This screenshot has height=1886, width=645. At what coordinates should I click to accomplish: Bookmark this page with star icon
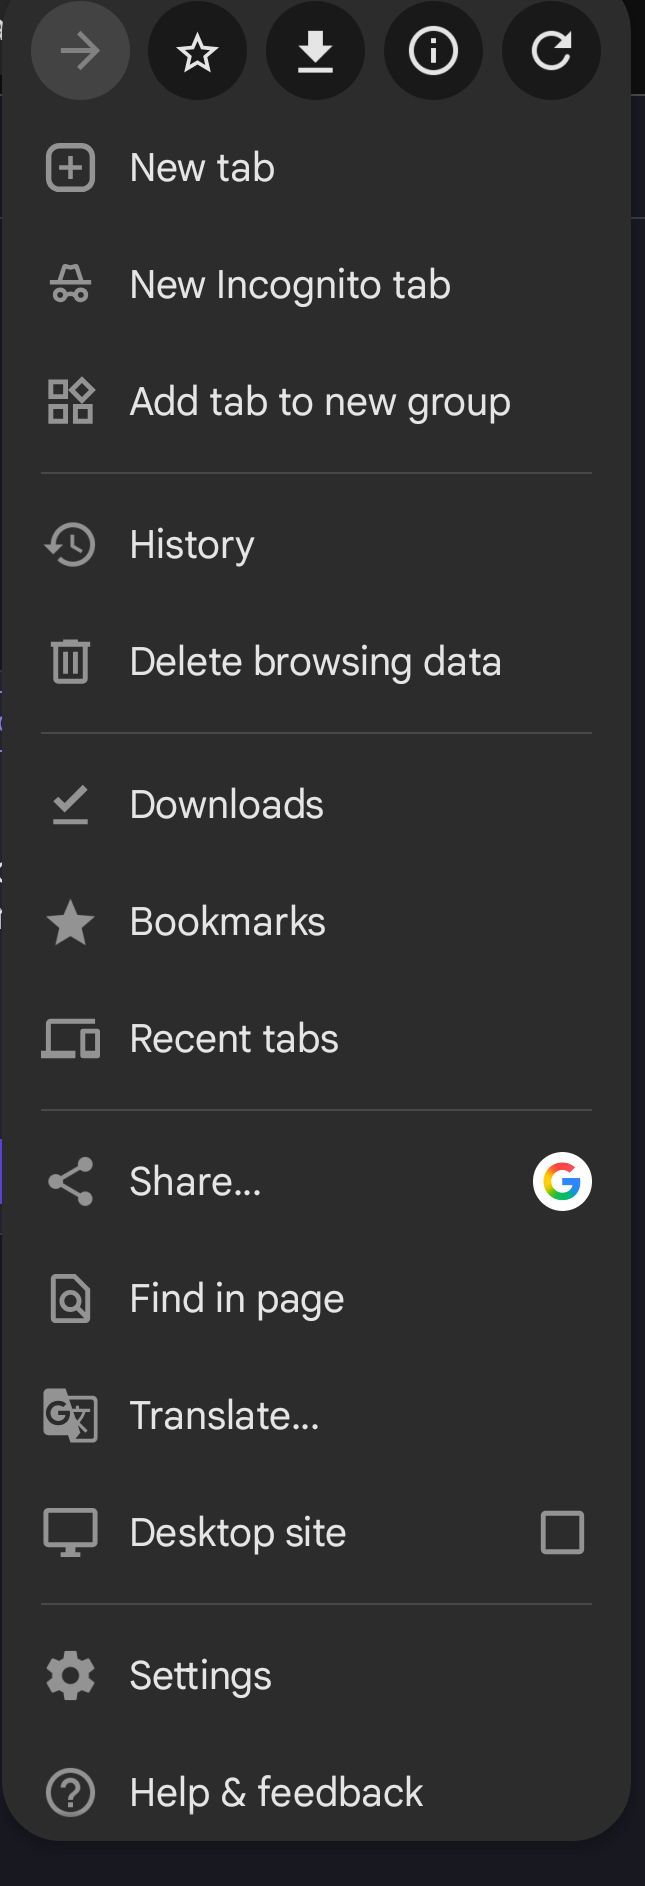(x=197, y=51)
